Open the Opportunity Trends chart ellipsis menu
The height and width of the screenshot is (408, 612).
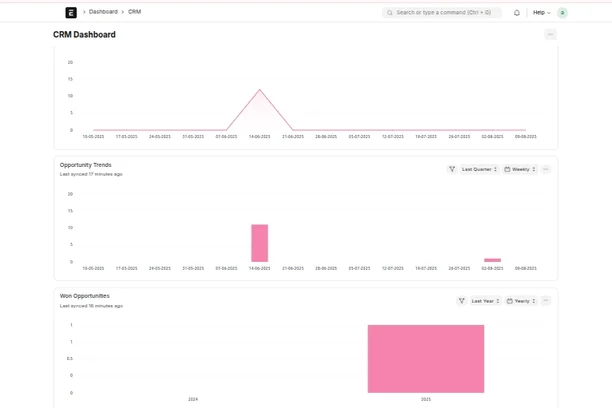546,169
